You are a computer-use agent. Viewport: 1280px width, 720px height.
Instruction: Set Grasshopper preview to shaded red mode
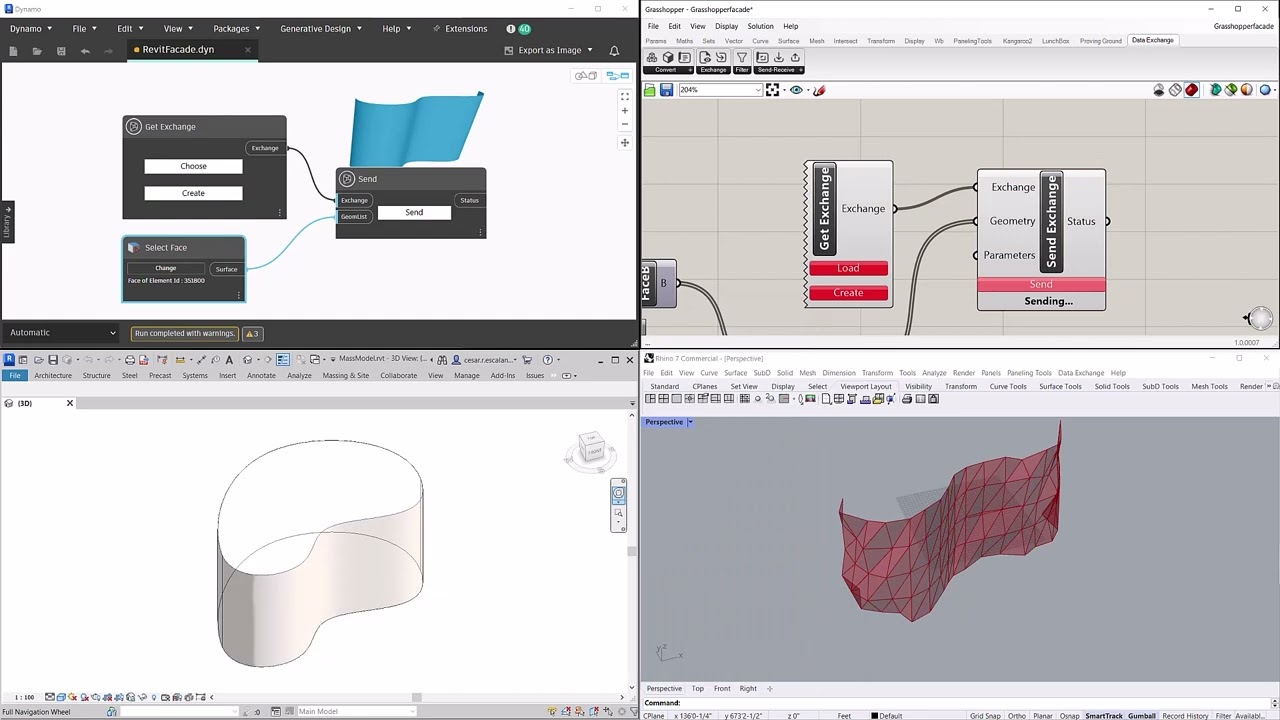tap(1191, 90)
